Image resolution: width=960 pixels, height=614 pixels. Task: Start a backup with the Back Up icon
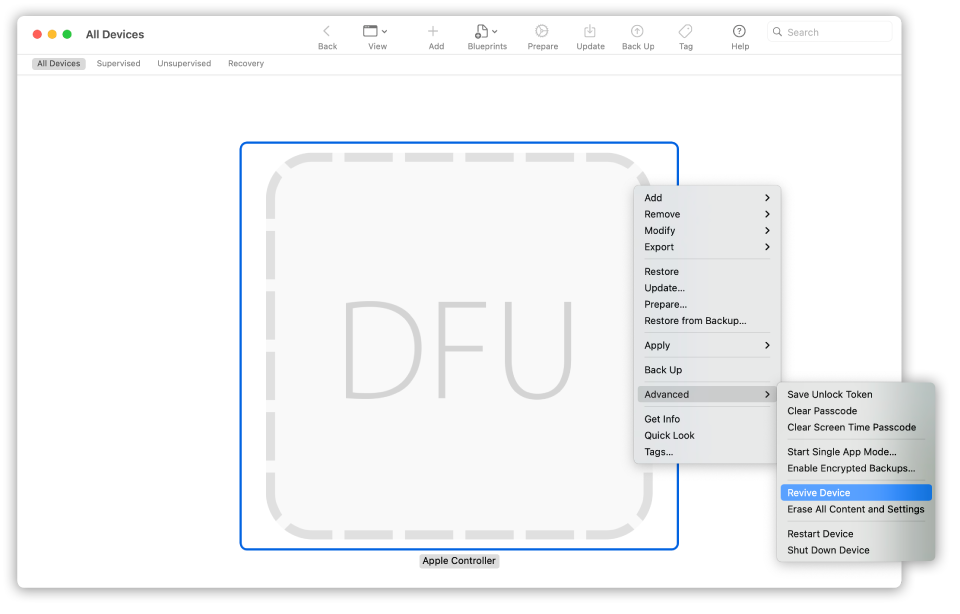[x=638, y=30]
